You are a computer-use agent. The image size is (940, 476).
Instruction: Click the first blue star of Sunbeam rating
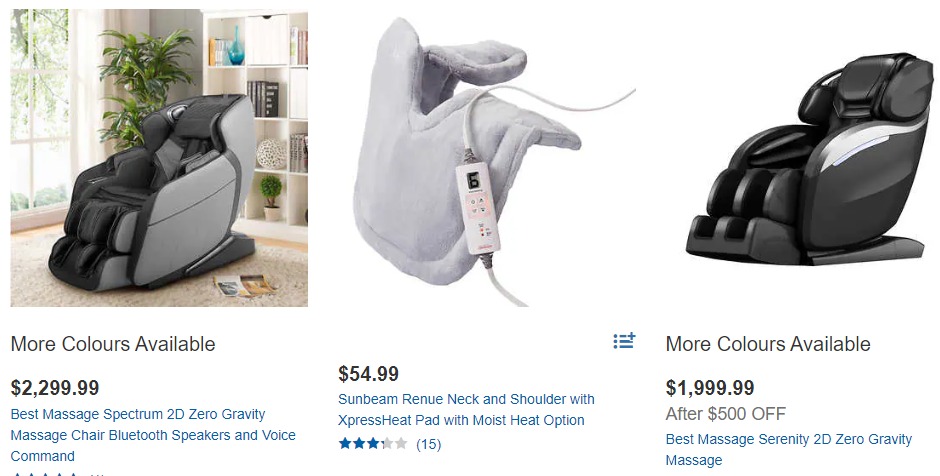tap(345, 444)
